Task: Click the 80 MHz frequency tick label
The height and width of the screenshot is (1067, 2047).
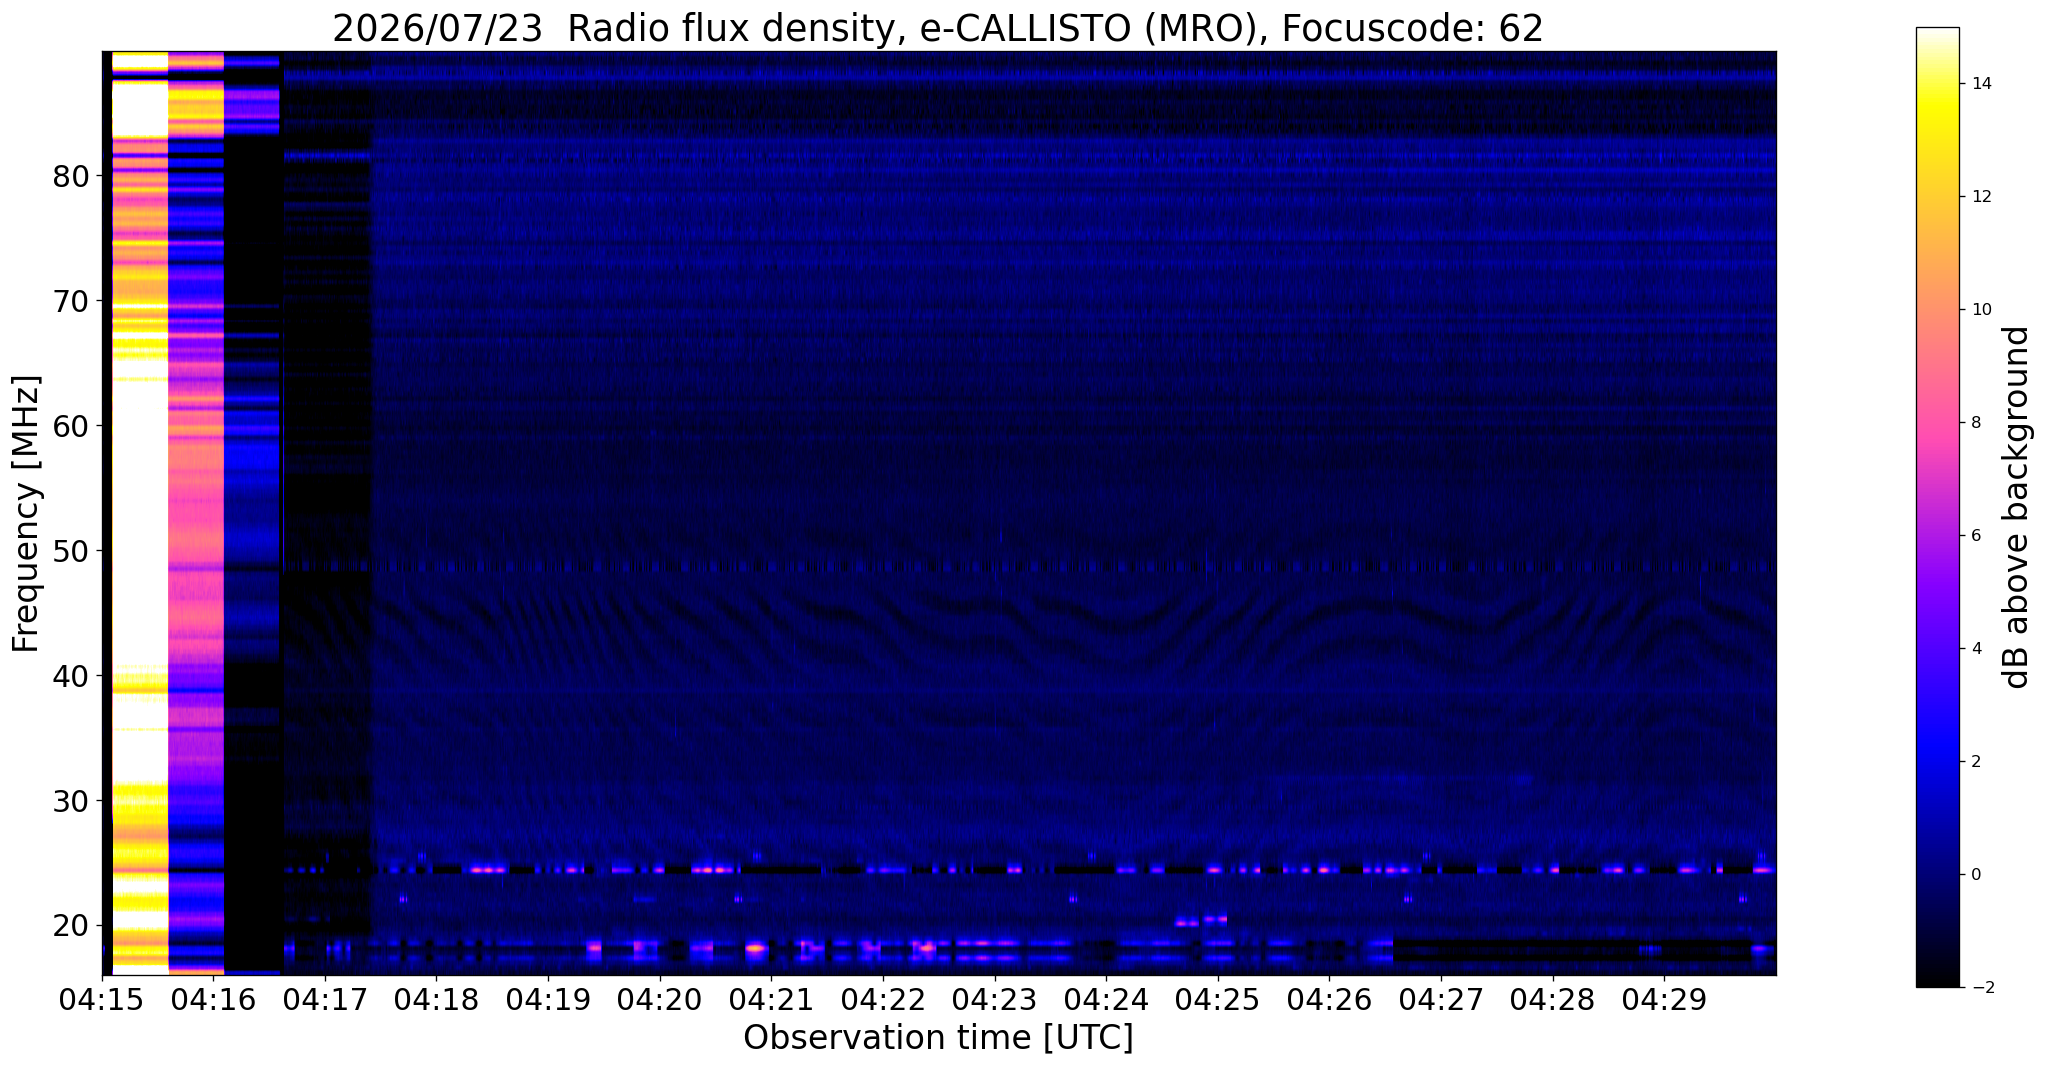Action: click(71, 176)
